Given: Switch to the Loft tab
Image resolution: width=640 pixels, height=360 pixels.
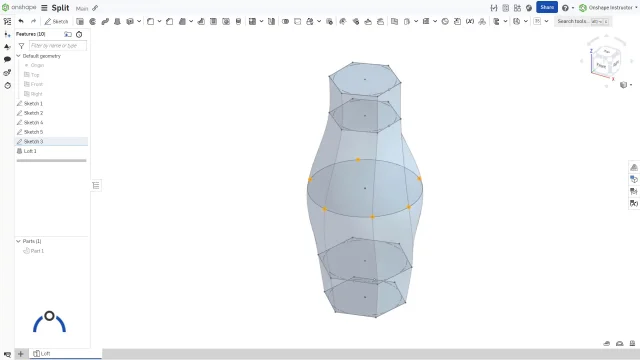Looking at the screenshot, I should click(x=65, y=353).
